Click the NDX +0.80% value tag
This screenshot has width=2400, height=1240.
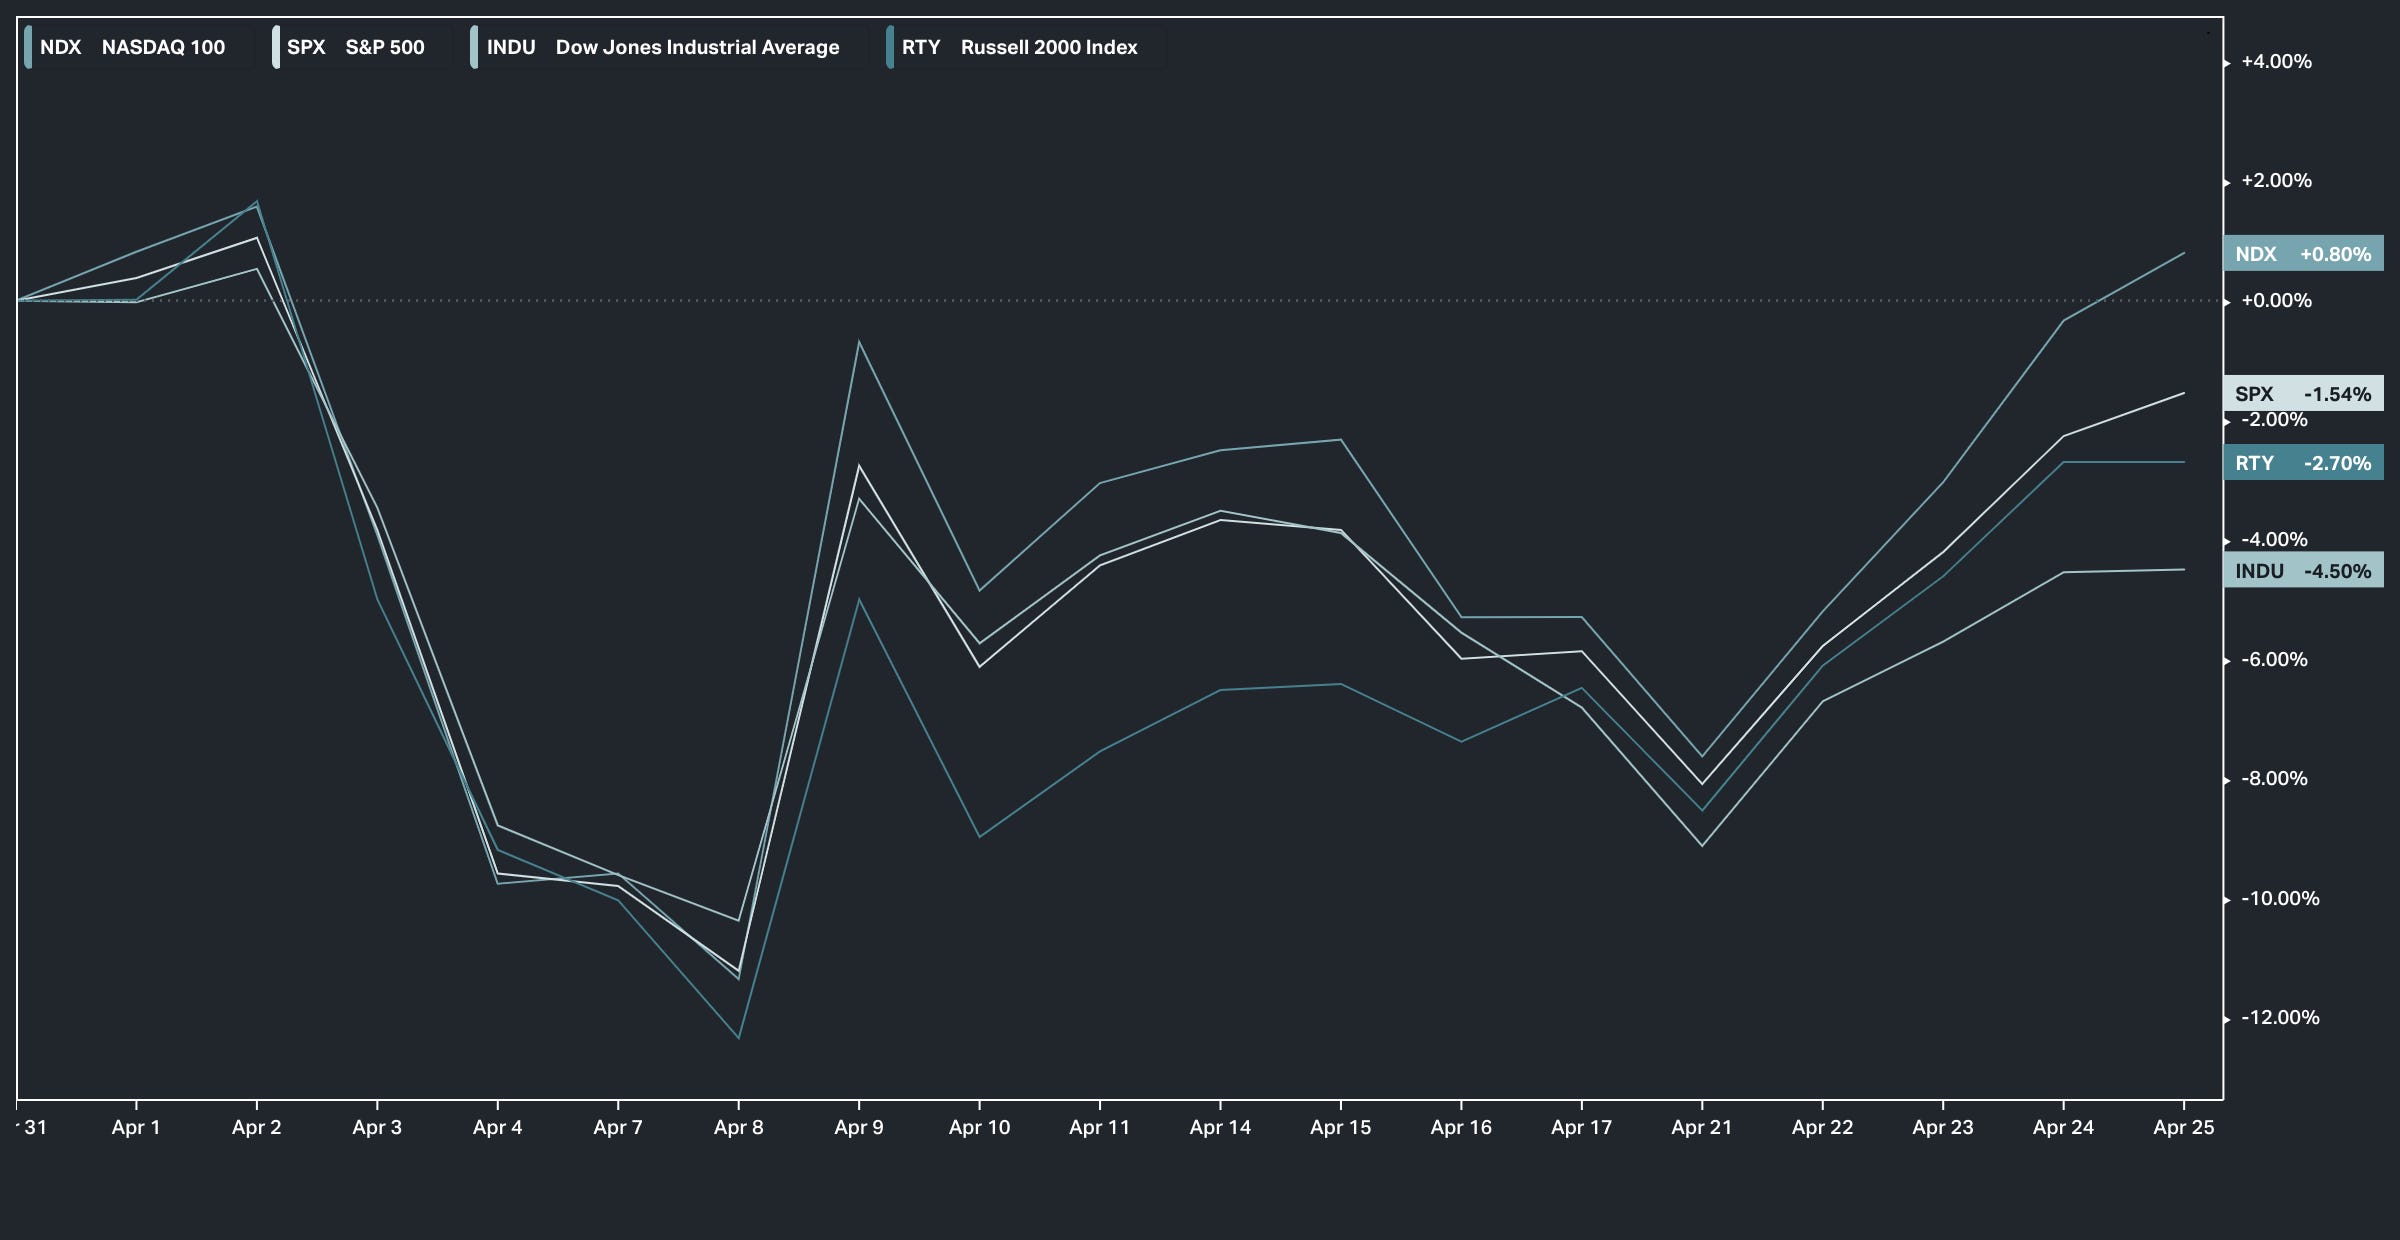[2303, 254]
